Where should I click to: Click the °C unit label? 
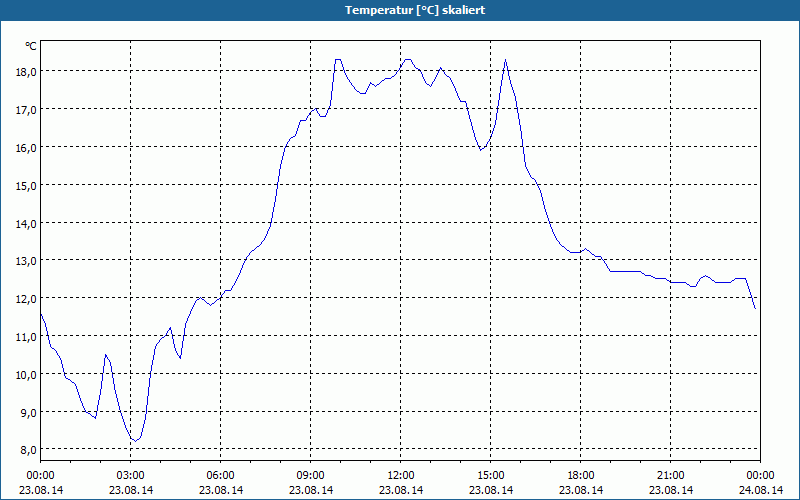point(31,46)
